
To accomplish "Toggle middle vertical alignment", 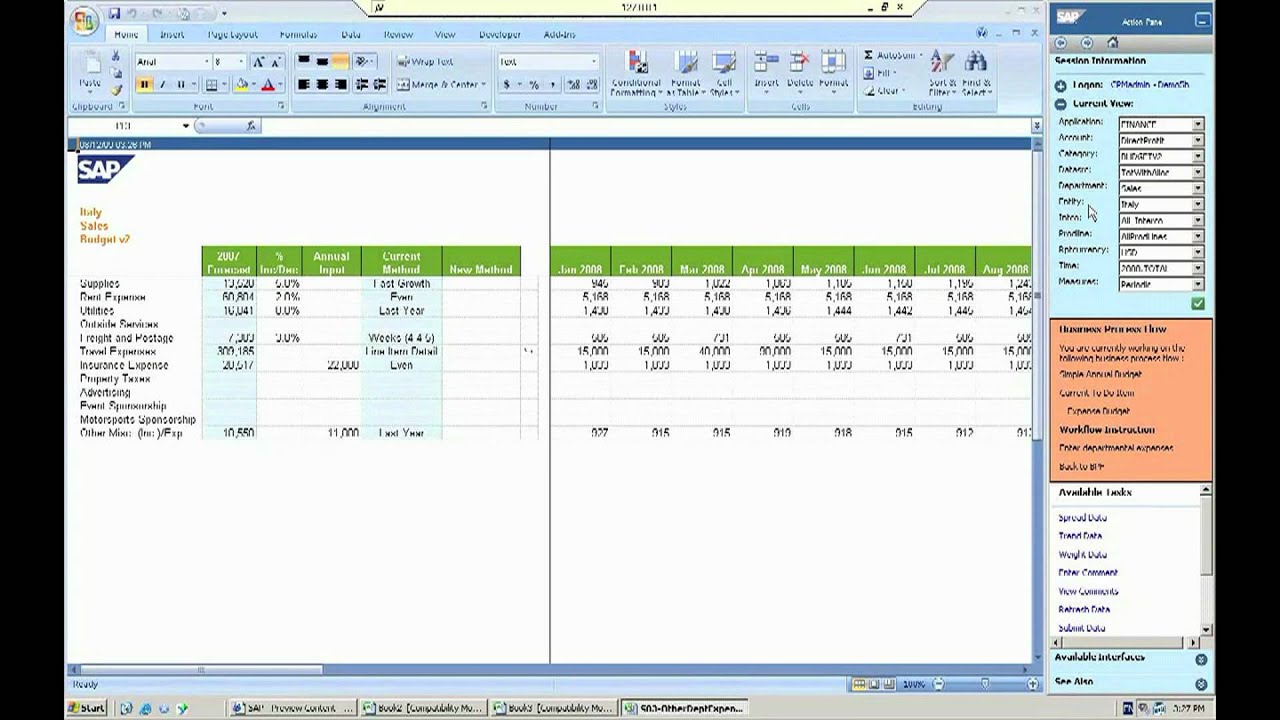I will tap(322, 62).
